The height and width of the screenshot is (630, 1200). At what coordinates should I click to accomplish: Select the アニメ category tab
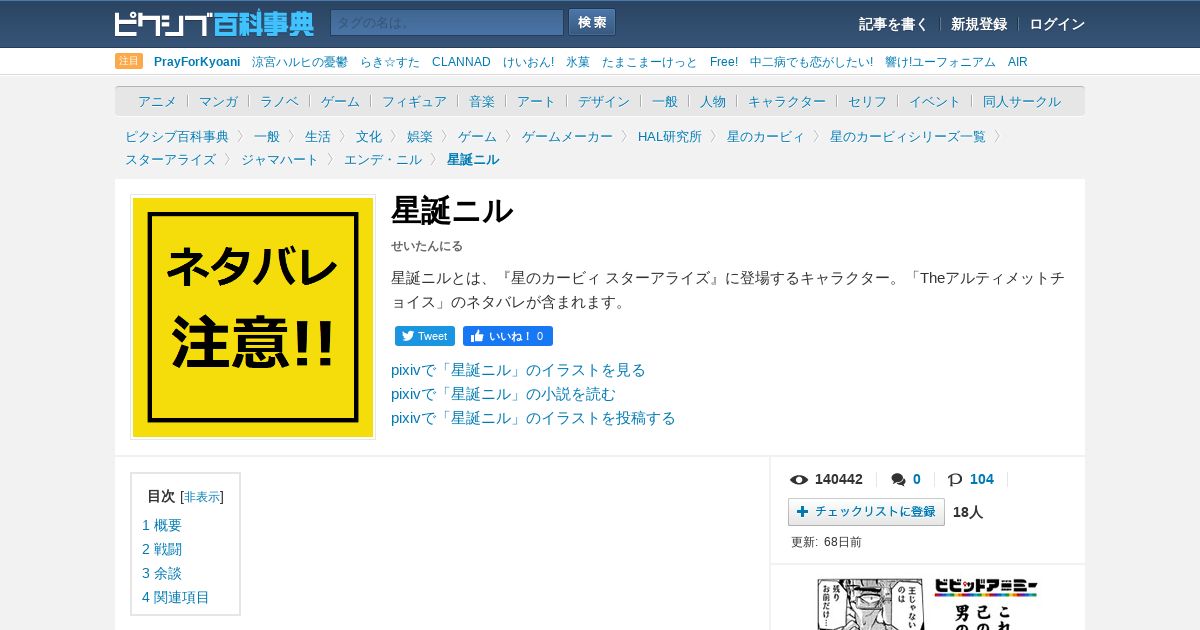(157, 101)
